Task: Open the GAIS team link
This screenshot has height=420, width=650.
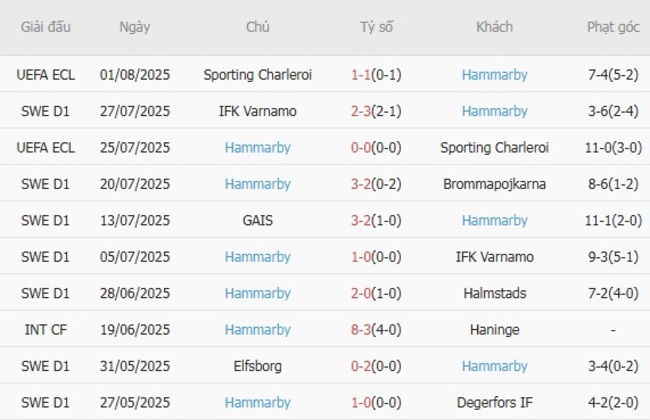Action: (257, 220)
